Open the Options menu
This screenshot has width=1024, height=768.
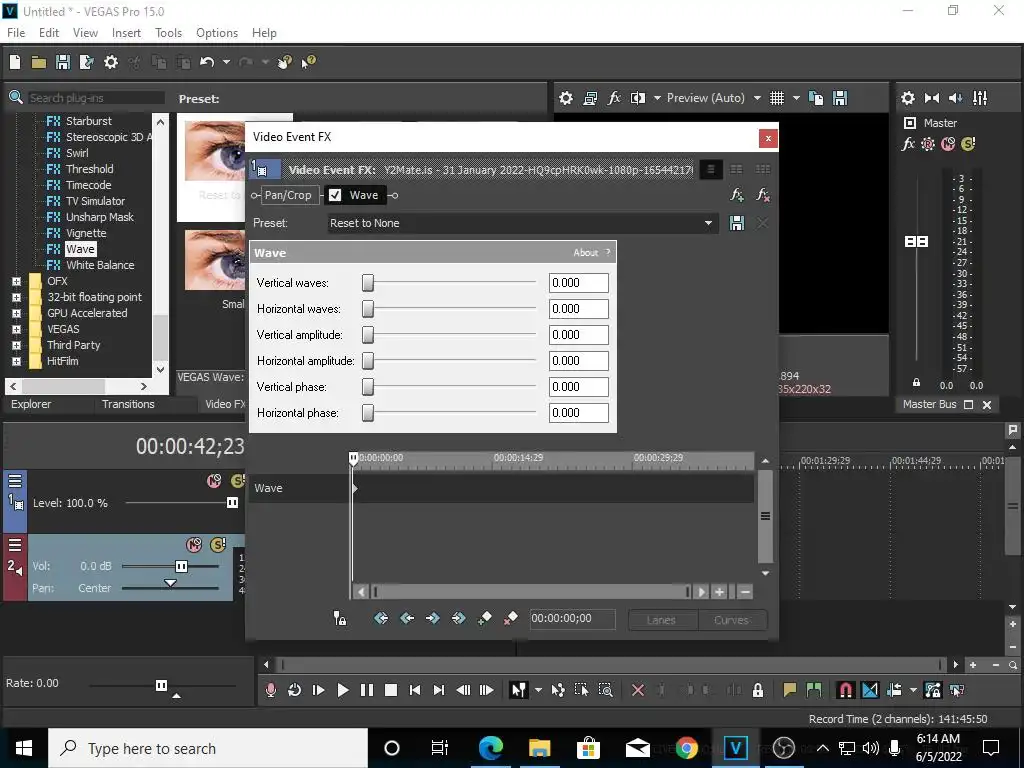click(217, 33)
